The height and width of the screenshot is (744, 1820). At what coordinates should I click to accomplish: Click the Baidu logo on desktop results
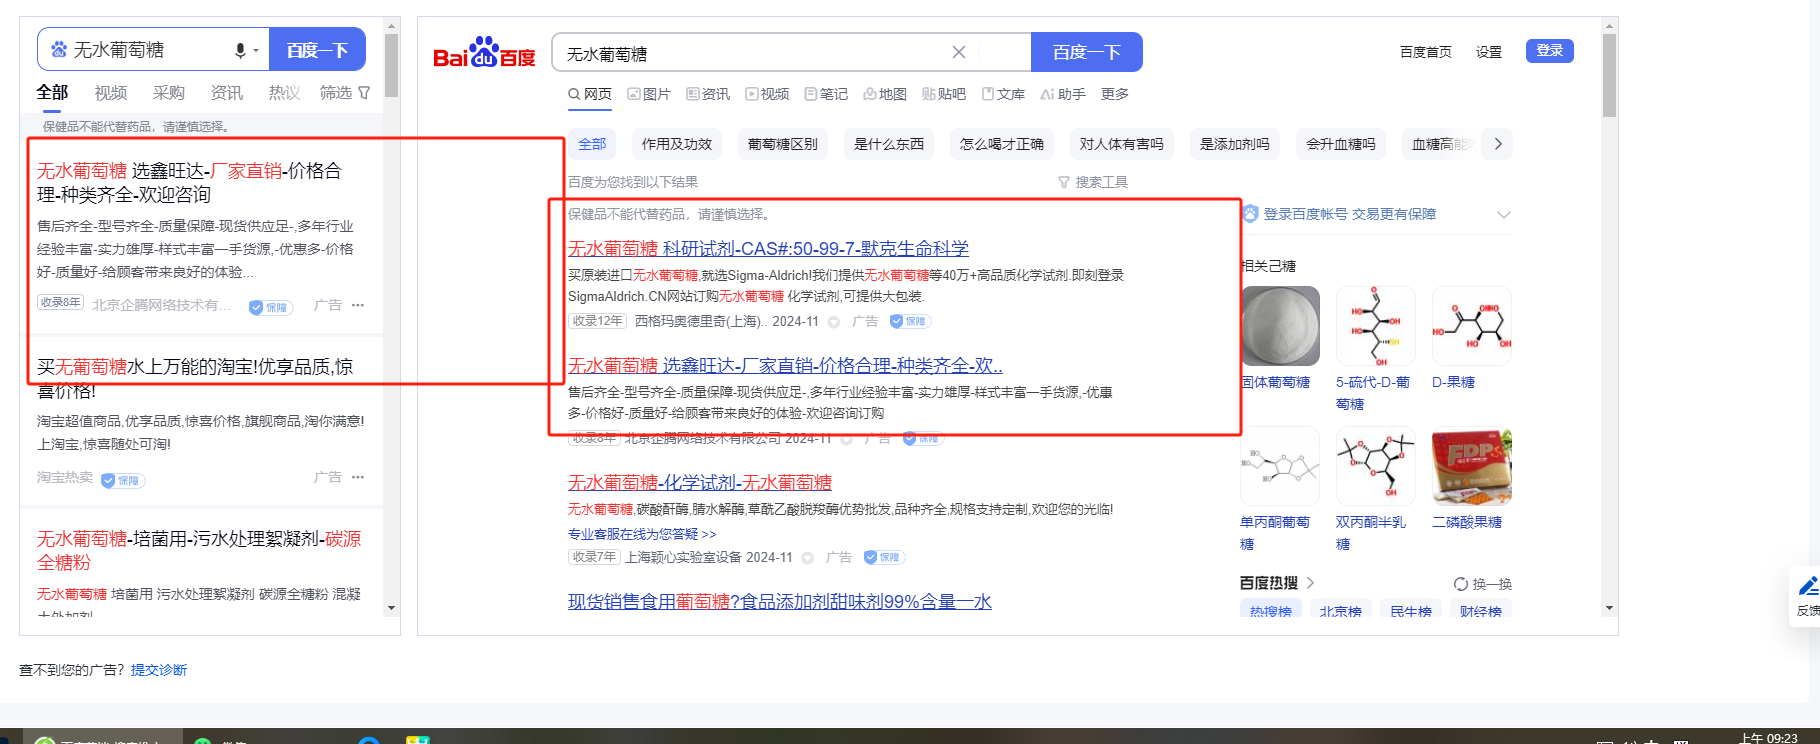[484, 53]
